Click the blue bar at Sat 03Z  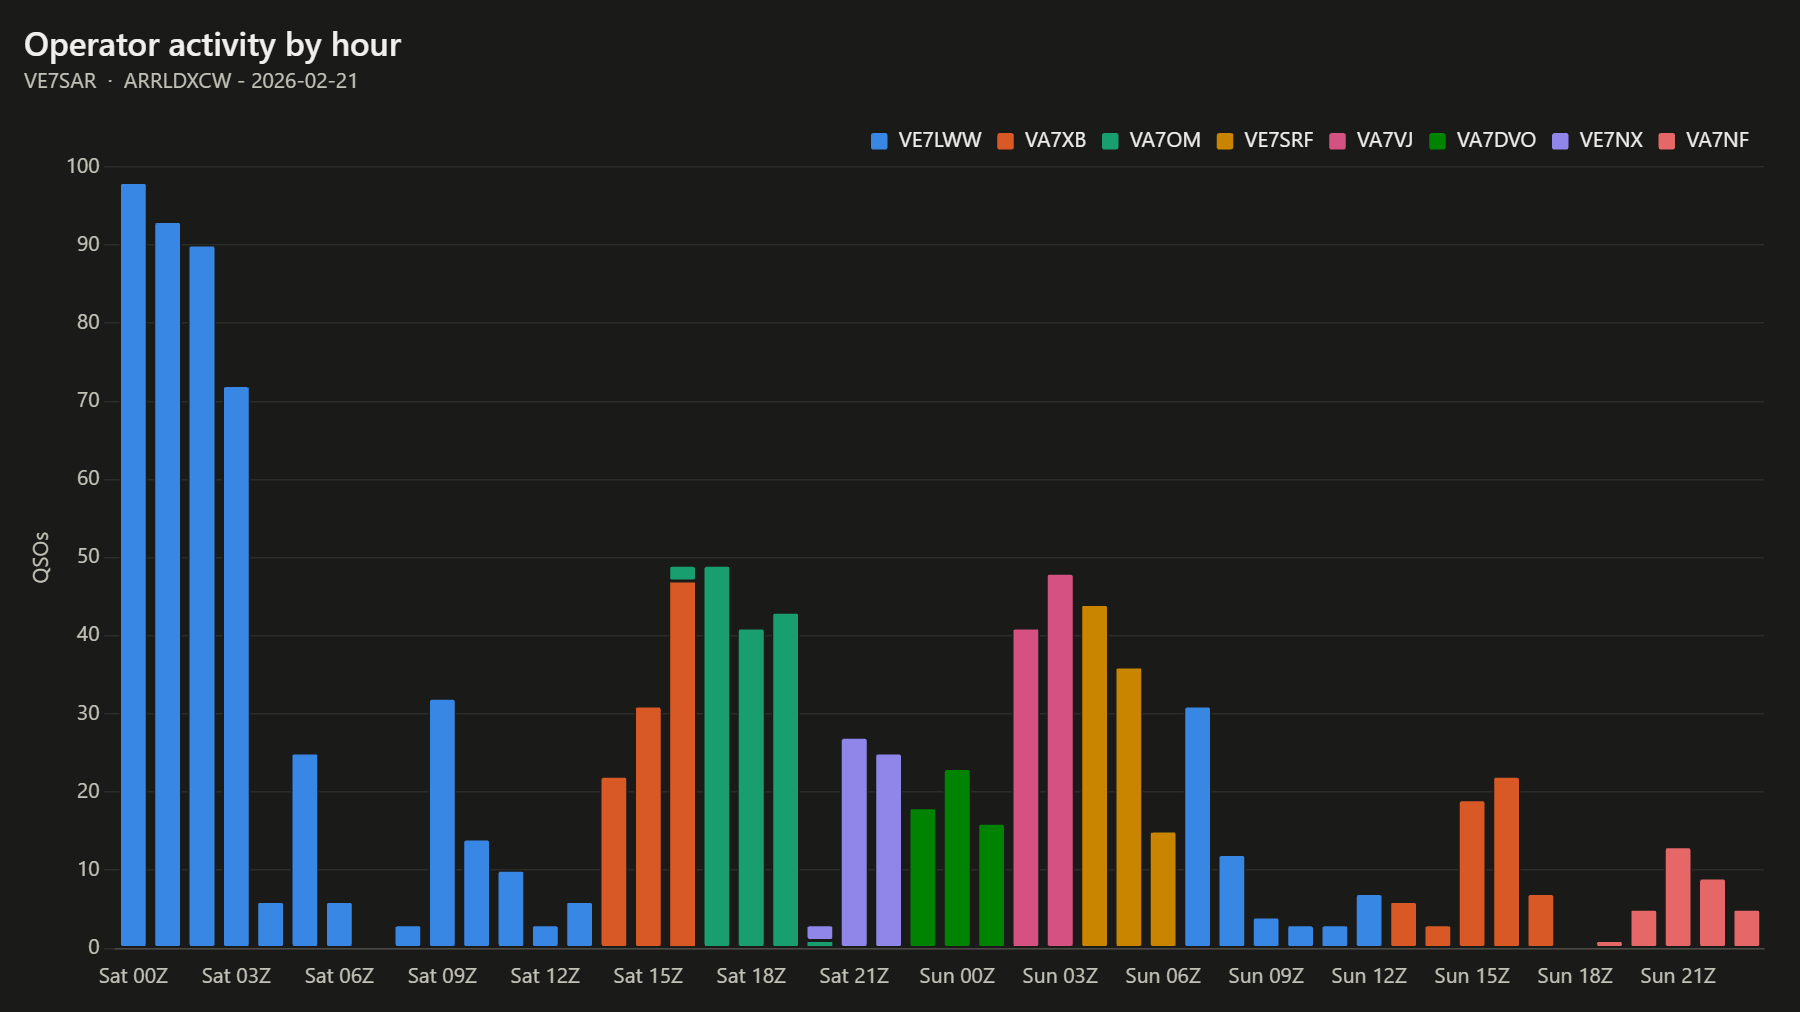point(236,667)
